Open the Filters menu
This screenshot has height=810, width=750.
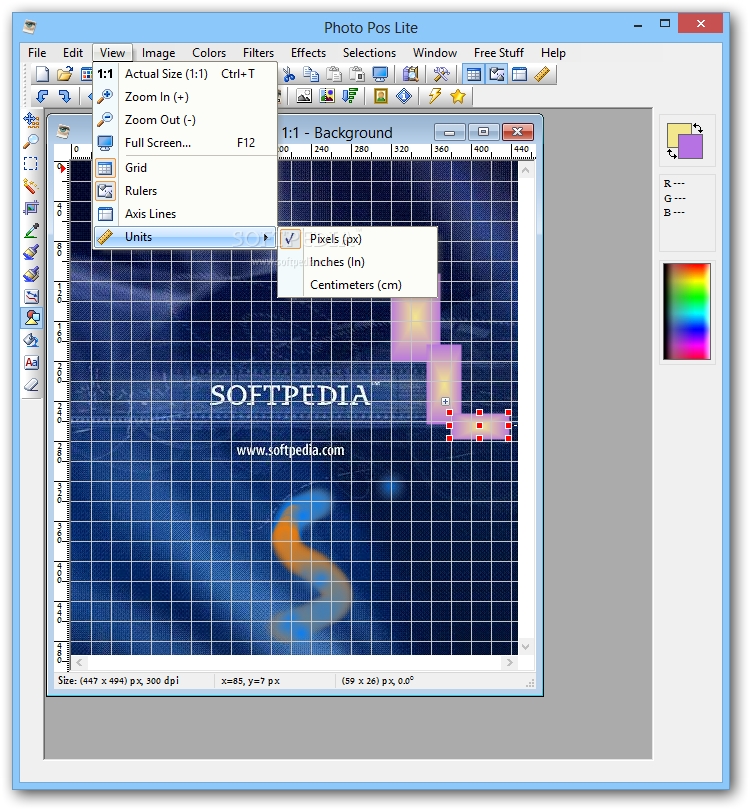point(258,53)
